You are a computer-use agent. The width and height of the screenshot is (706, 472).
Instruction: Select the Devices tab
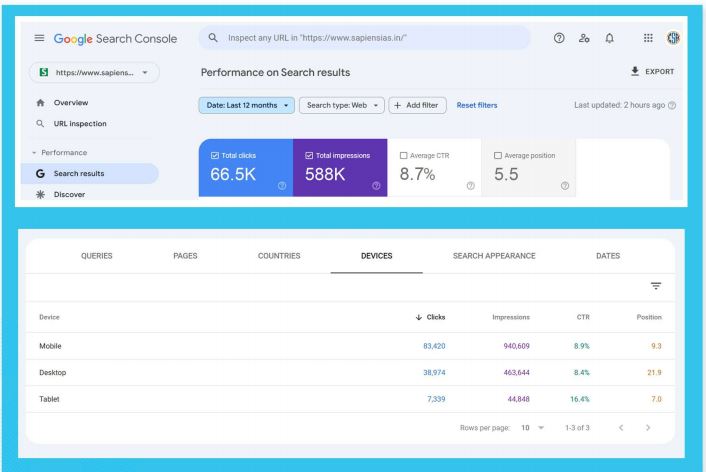coord(376,256)
